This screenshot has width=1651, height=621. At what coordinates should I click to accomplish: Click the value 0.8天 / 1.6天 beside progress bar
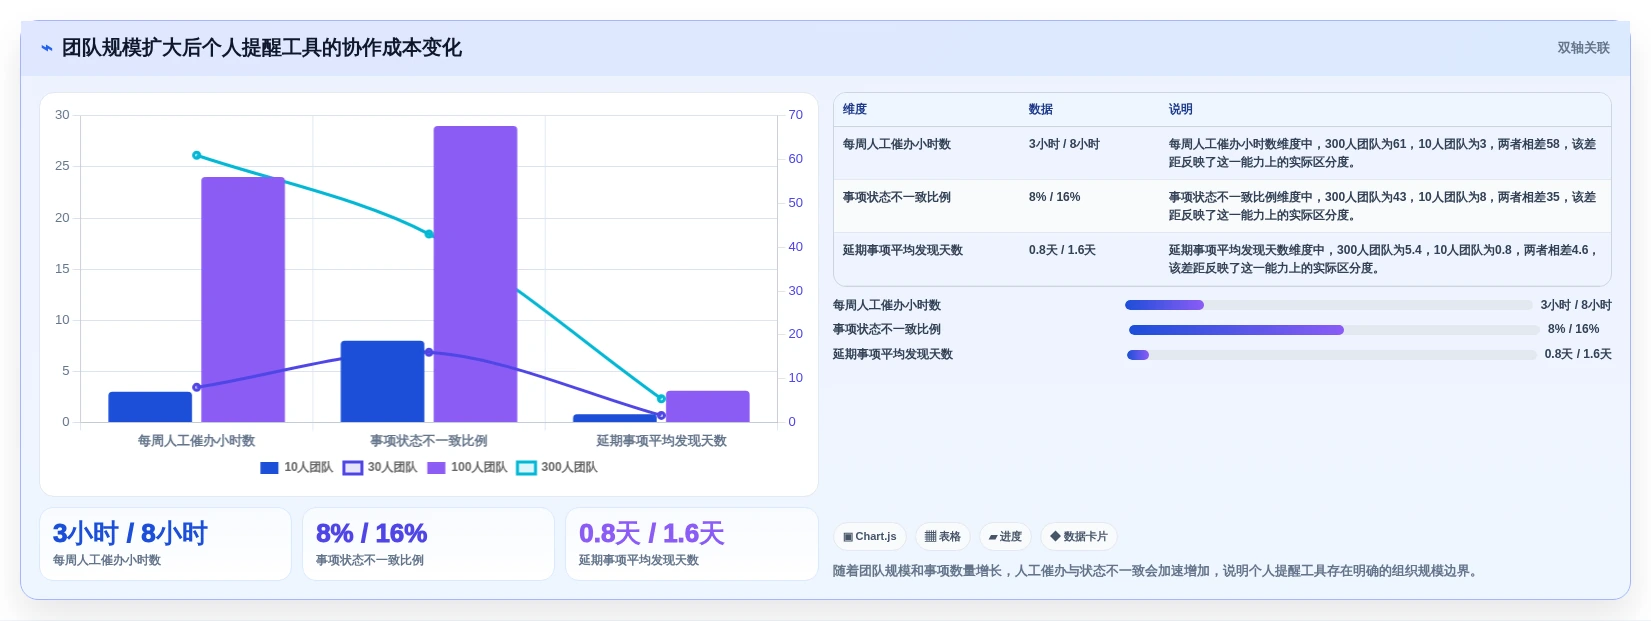point(1578,354)
